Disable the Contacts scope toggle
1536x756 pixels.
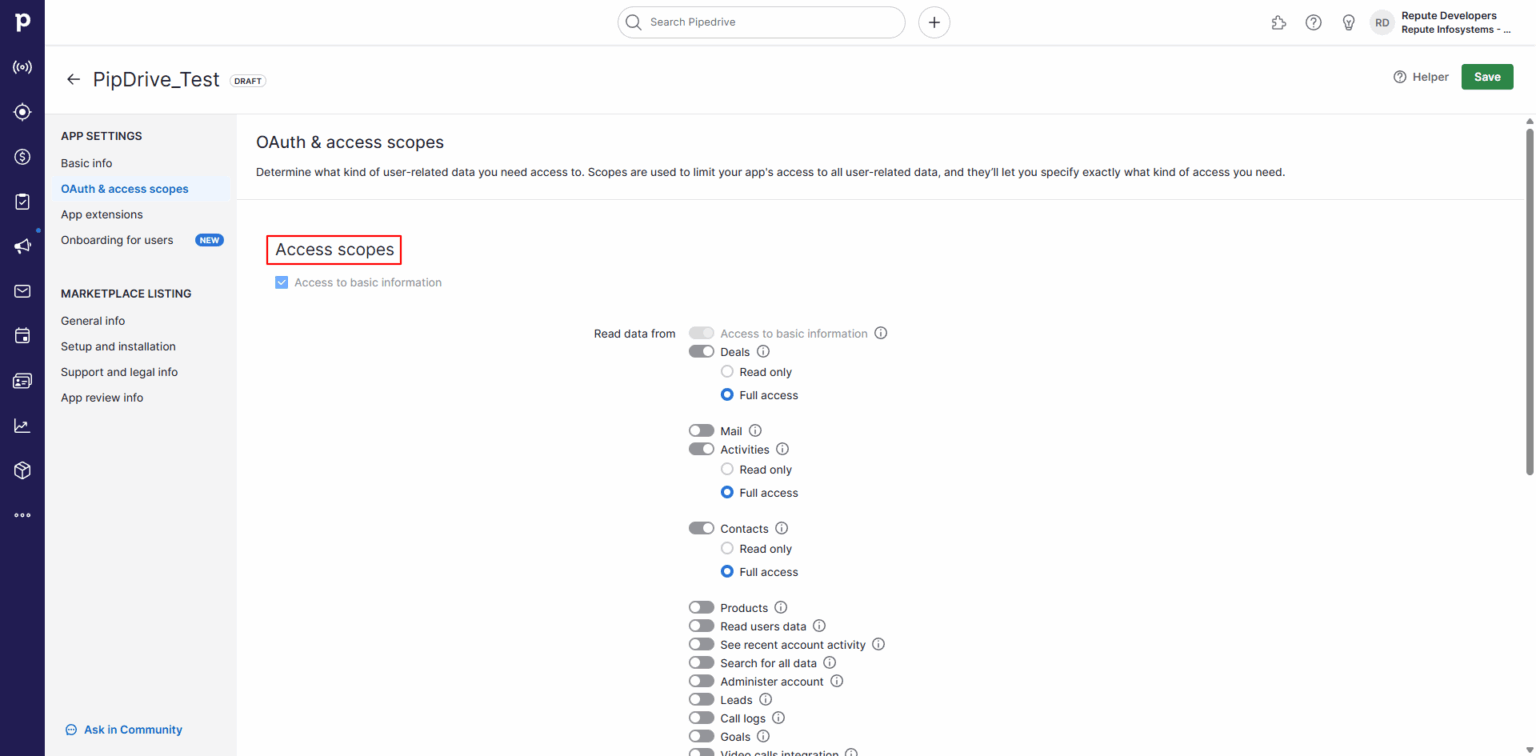pyautogui.click(x=701, y=528)
